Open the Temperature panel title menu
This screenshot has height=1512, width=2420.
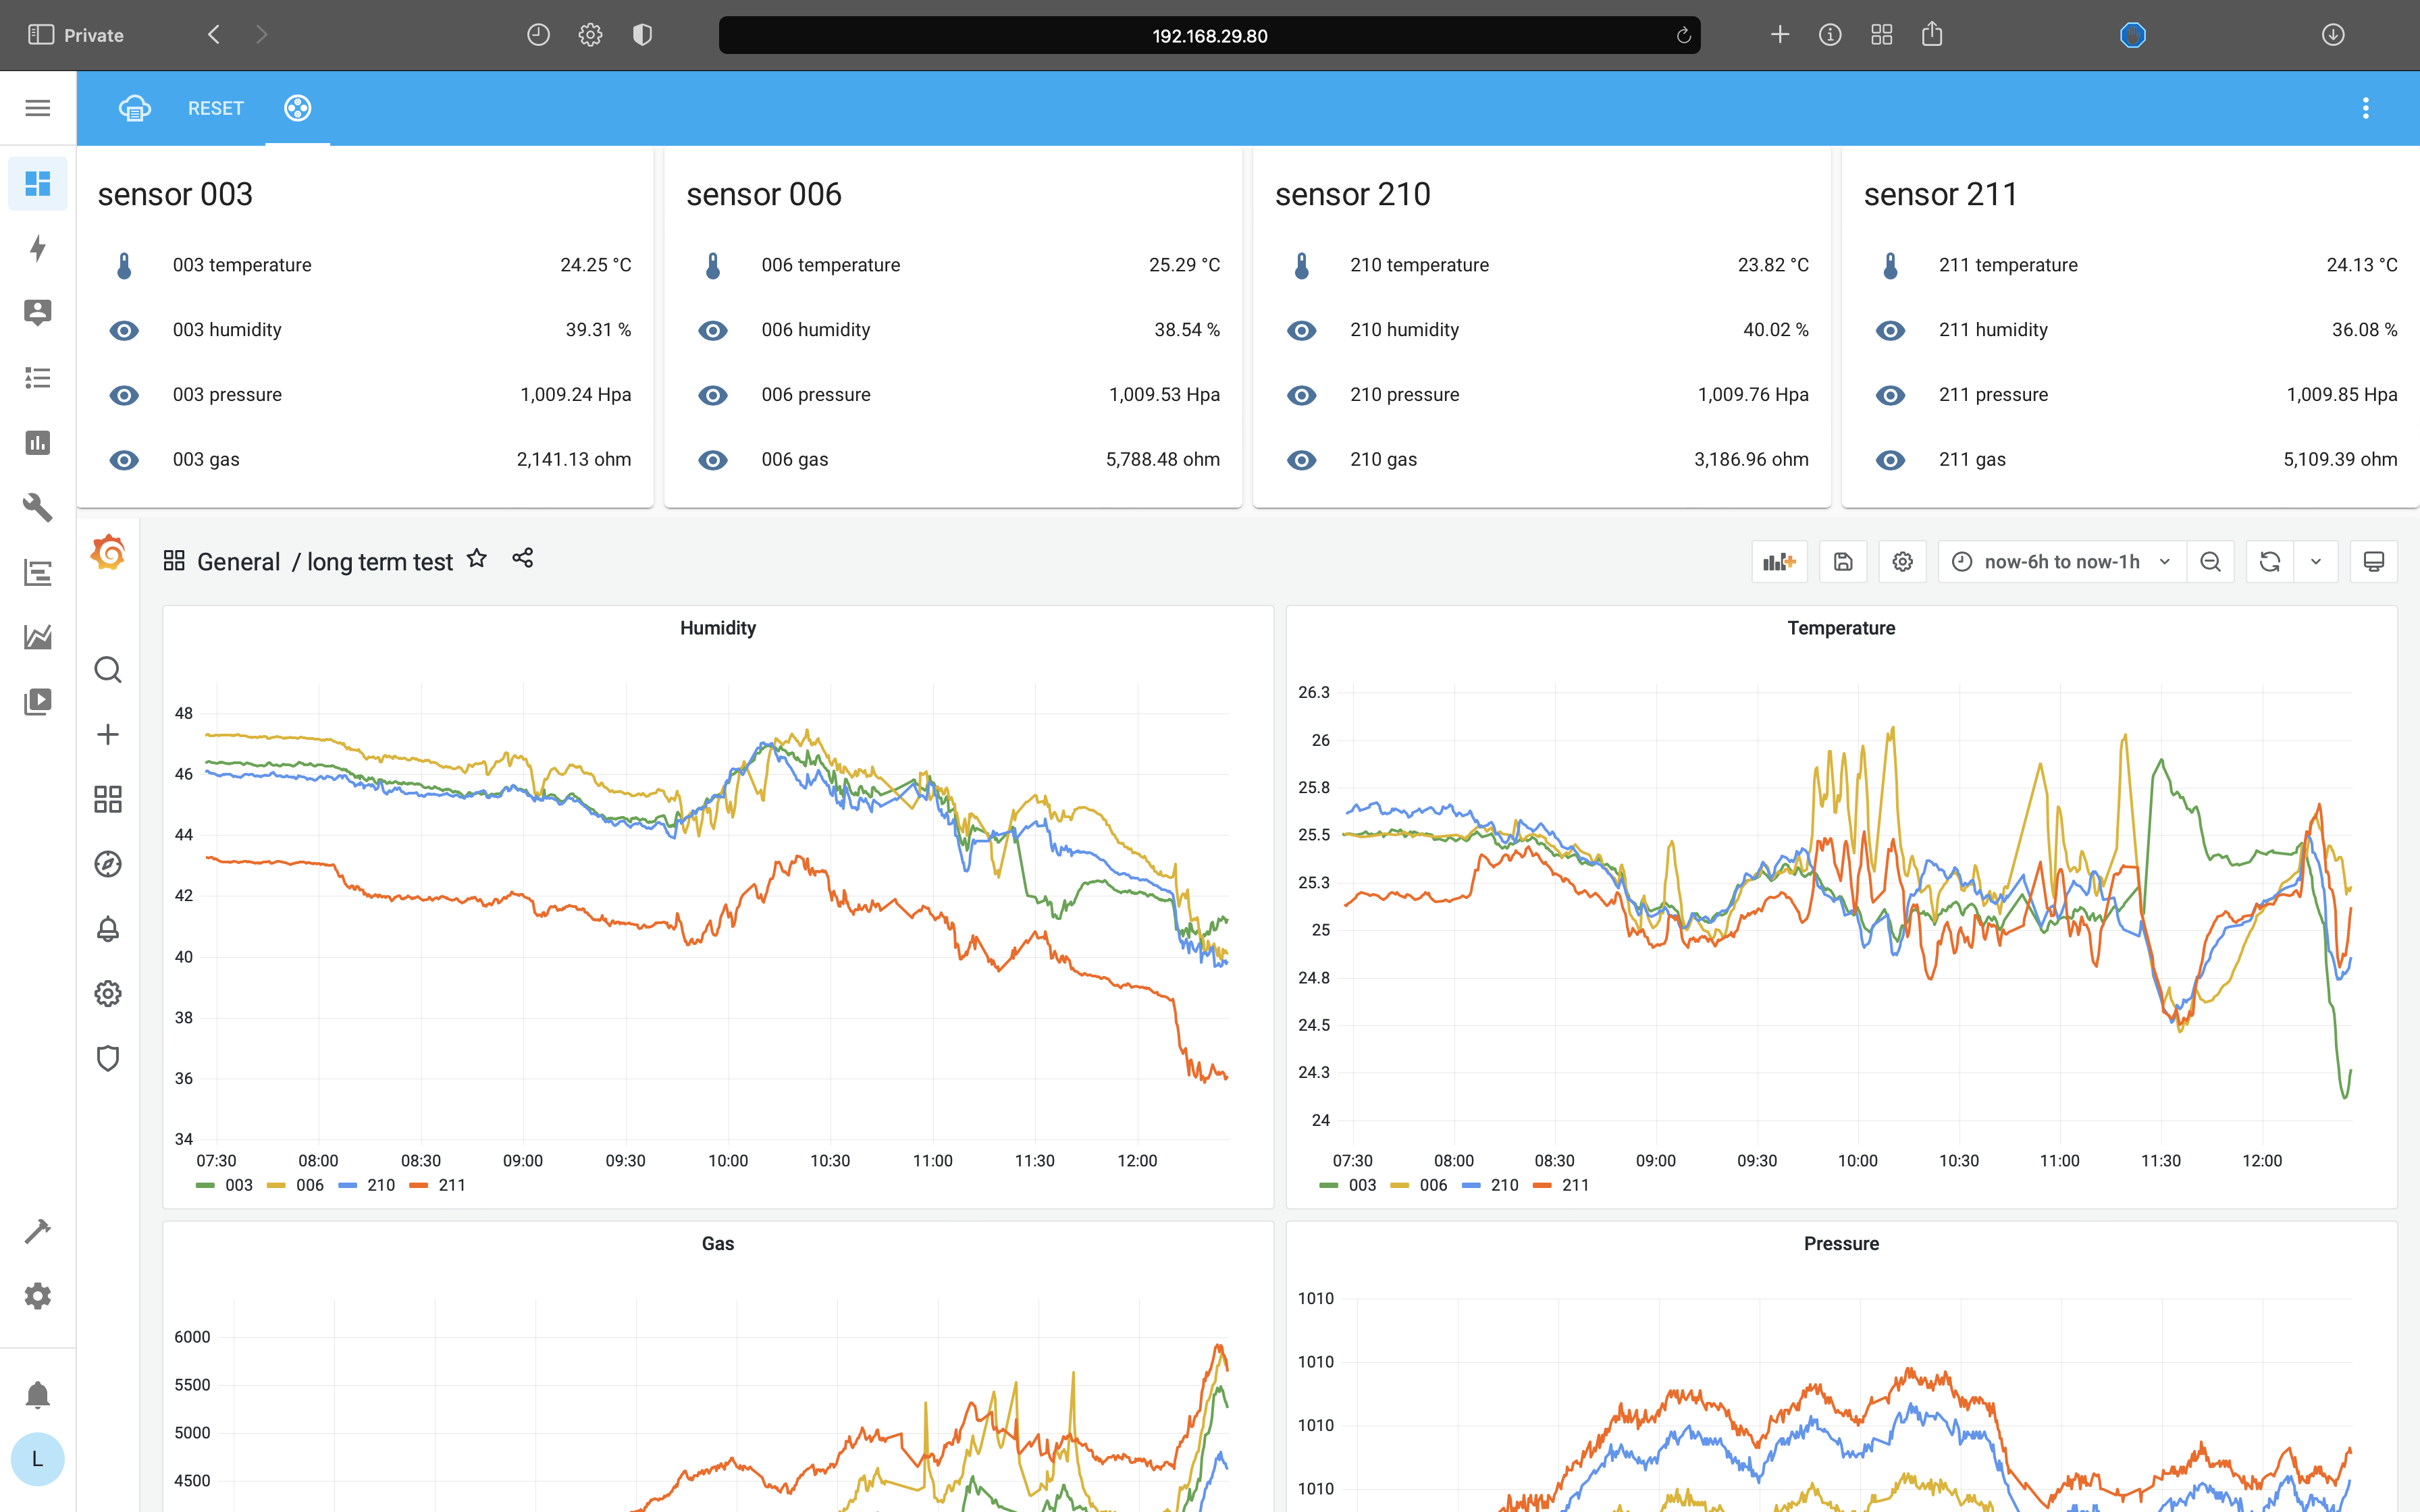coord(1841,628)
